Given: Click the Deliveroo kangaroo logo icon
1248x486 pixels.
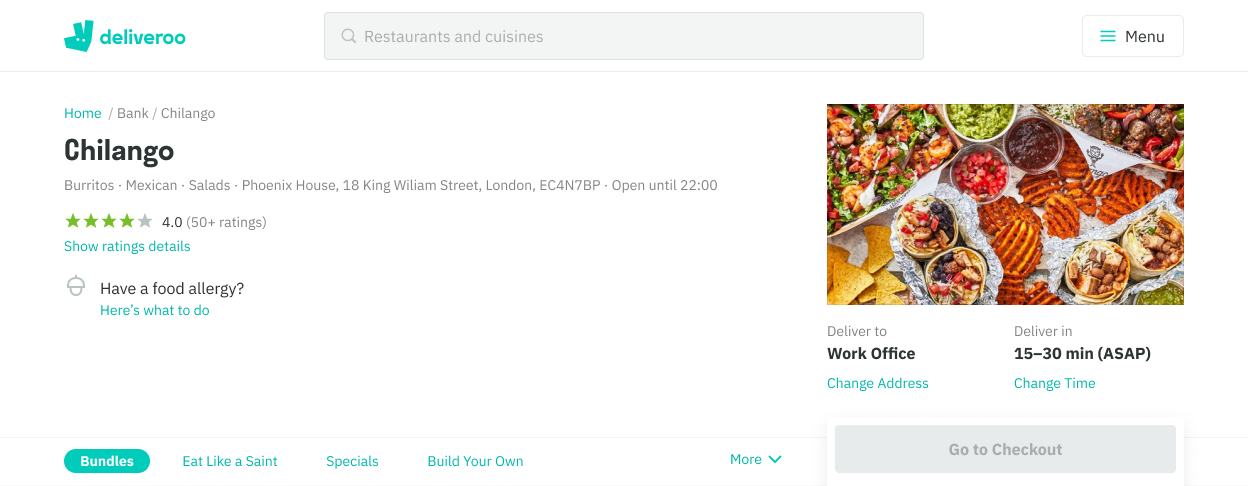Looking at the screenshot, I should [79, 36].
